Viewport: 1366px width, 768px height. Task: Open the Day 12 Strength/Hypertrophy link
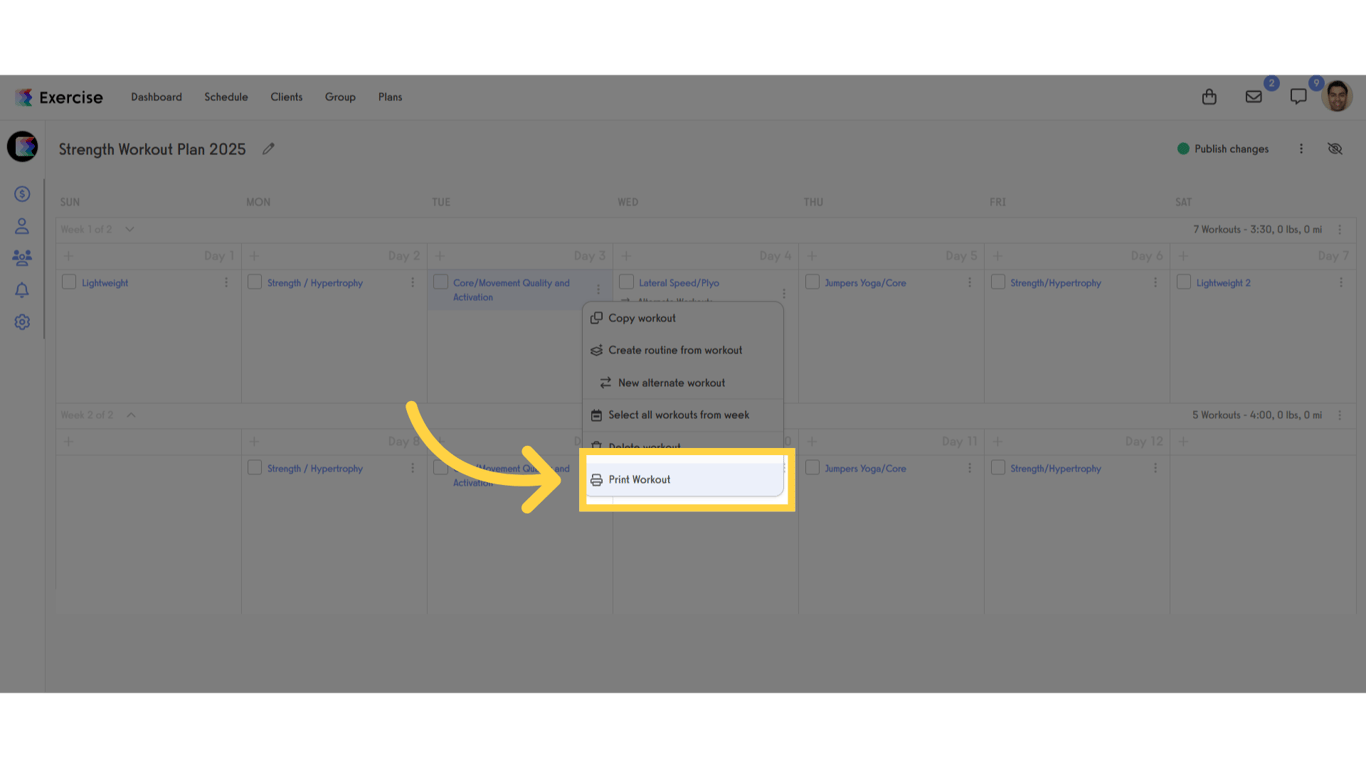click(x=1055, y=468)
